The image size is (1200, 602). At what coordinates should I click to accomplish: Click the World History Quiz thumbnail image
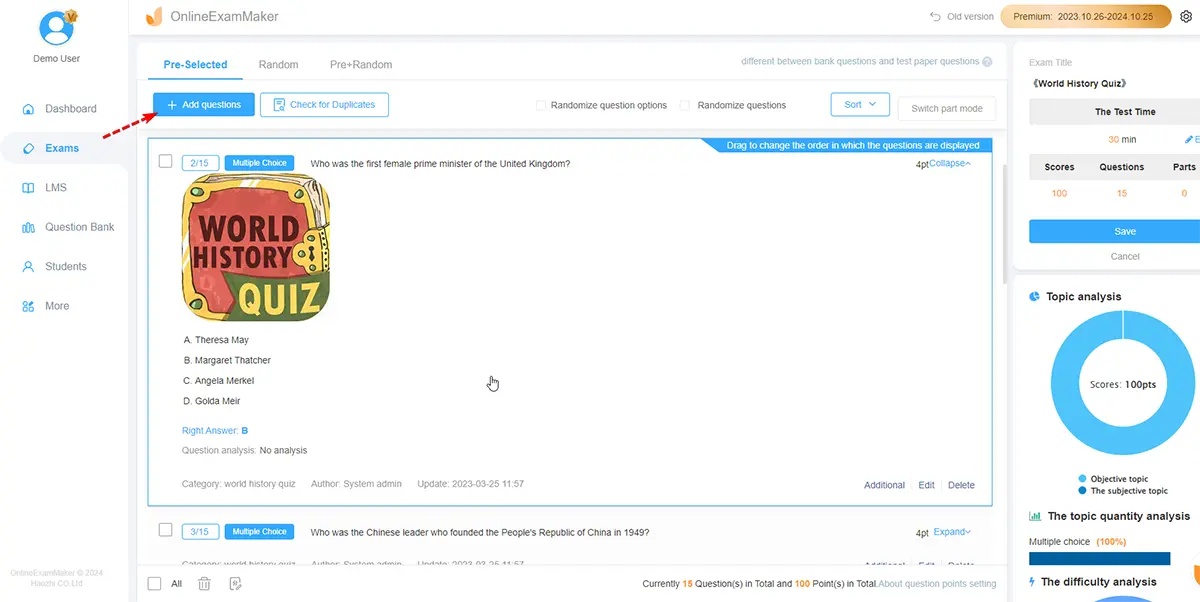256,248
